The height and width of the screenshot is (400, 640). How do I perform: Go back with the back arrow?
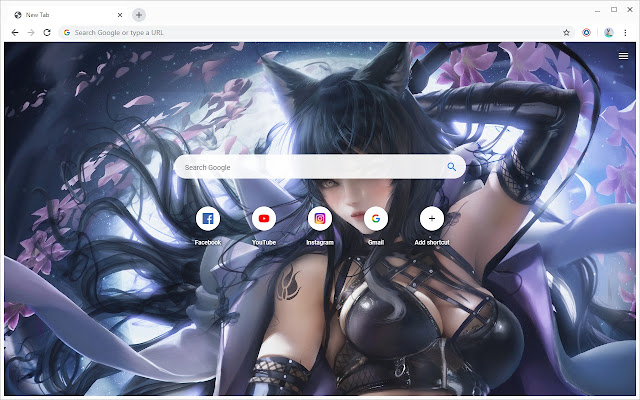(x=15, y=33)
